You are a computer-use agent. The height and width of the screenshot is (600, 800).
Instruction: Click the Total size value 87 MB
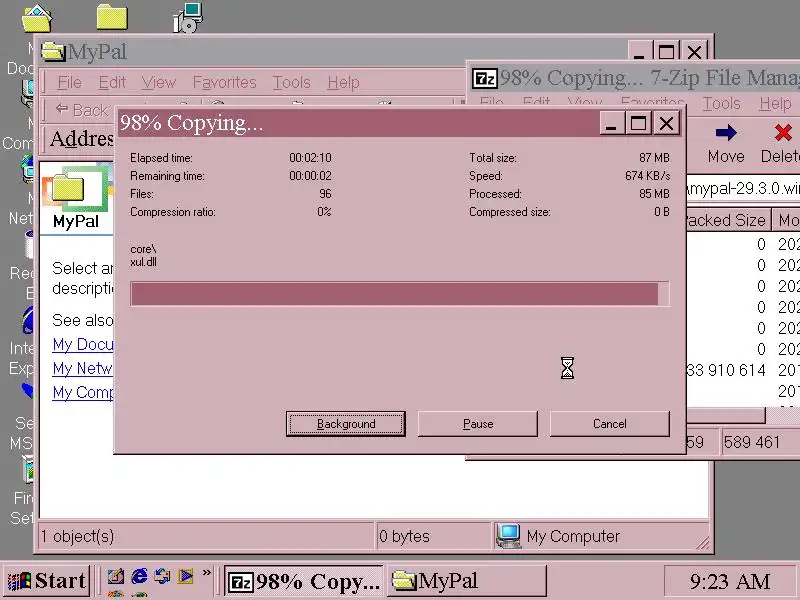[654, 158]
